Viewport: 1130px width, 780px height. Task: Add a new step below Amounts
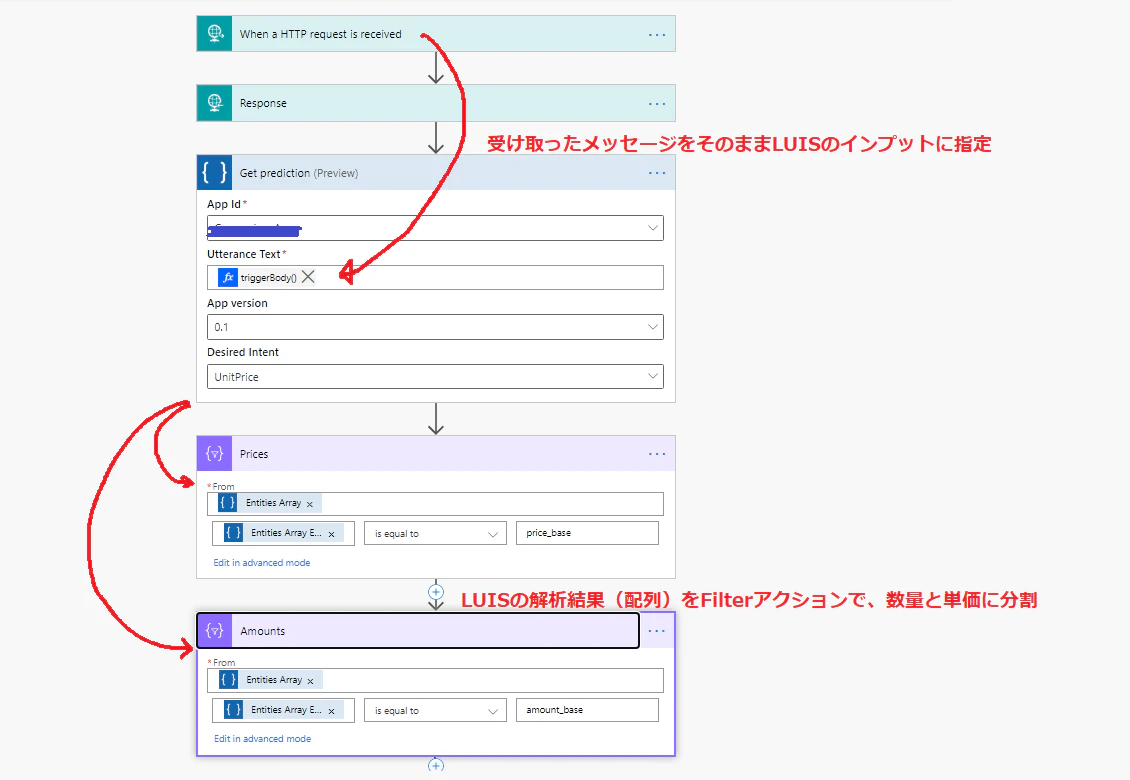pos(436,766)
